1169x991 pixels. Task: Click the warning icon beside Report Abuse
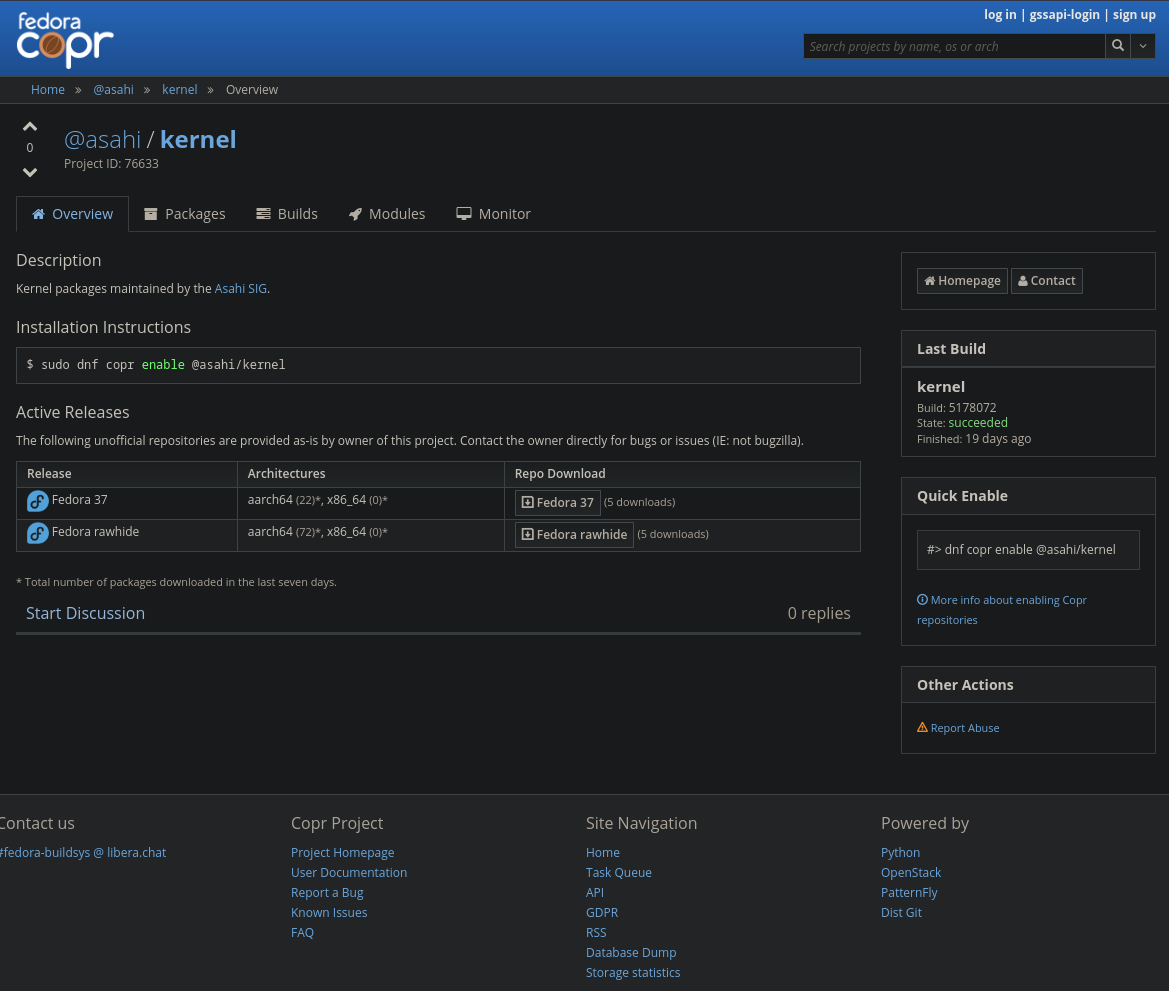(x=922, y=727)
